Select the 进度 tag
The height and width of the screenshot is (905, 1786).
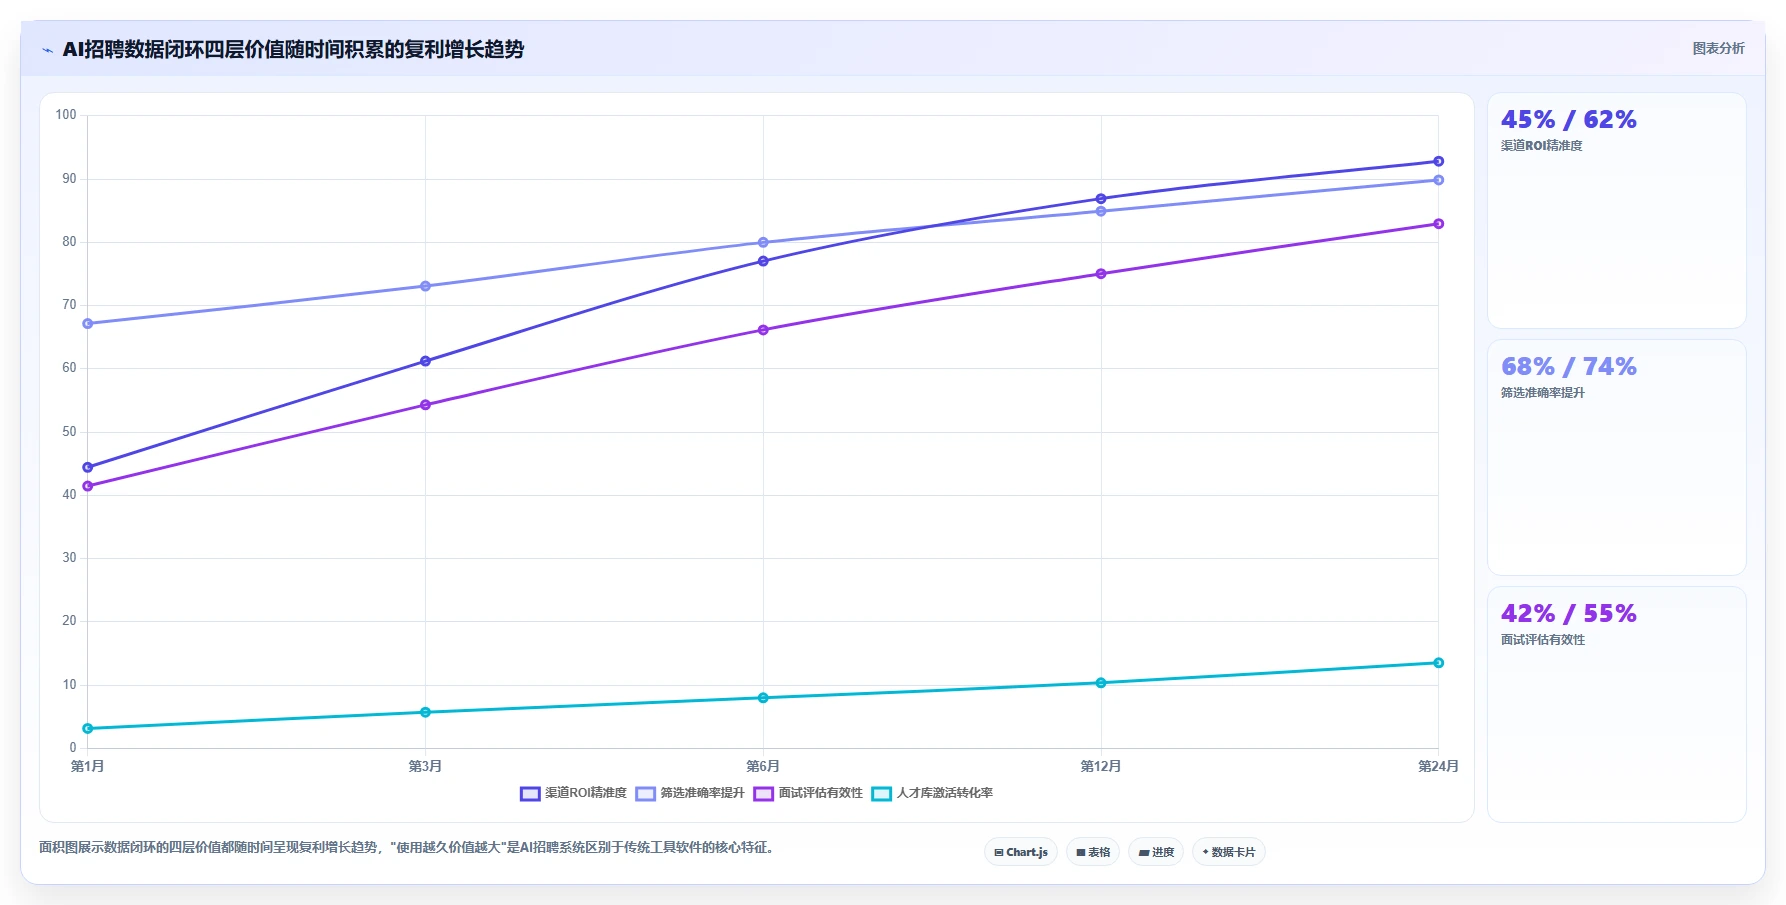(1157, 852)
